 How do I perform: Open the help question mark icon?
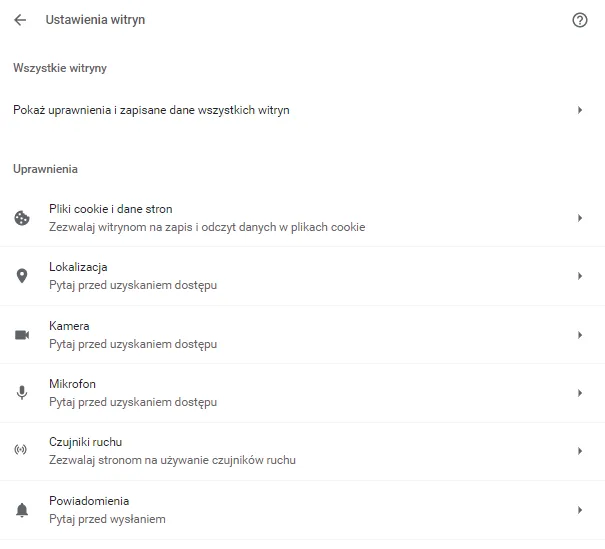click(x=580, y=20)
